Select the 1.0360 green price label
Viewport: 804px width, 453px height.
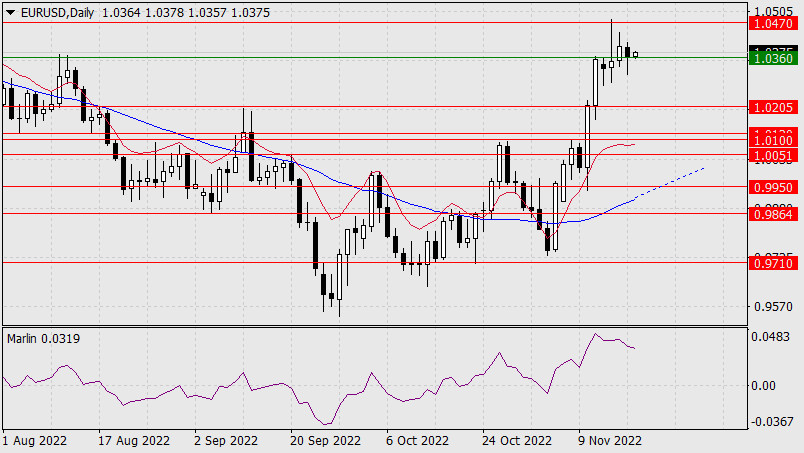coord(774,58)
